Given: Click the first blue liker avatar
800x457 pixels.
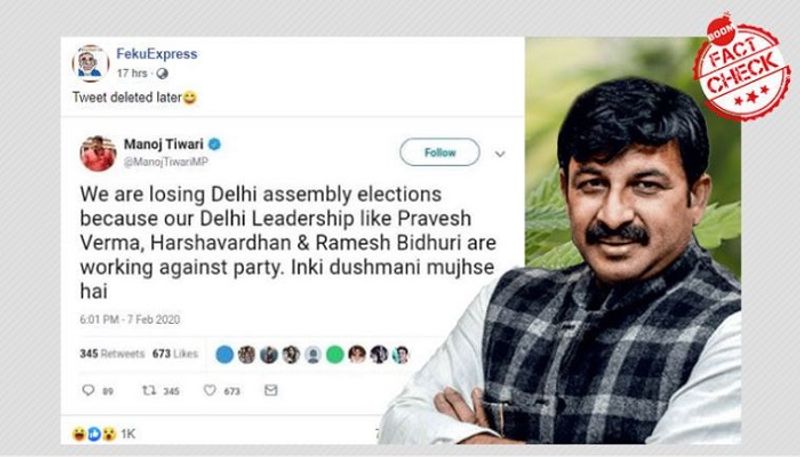Looking at the screenshot, I should pos(224,354).
